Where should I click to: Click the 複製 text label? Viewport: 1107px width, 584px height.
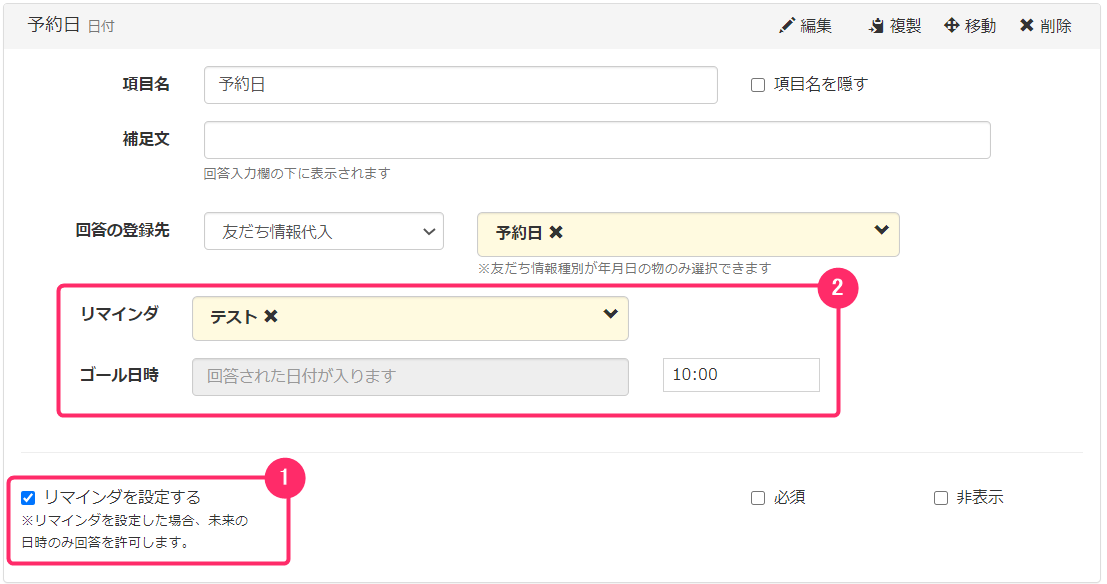coord(905,26)
